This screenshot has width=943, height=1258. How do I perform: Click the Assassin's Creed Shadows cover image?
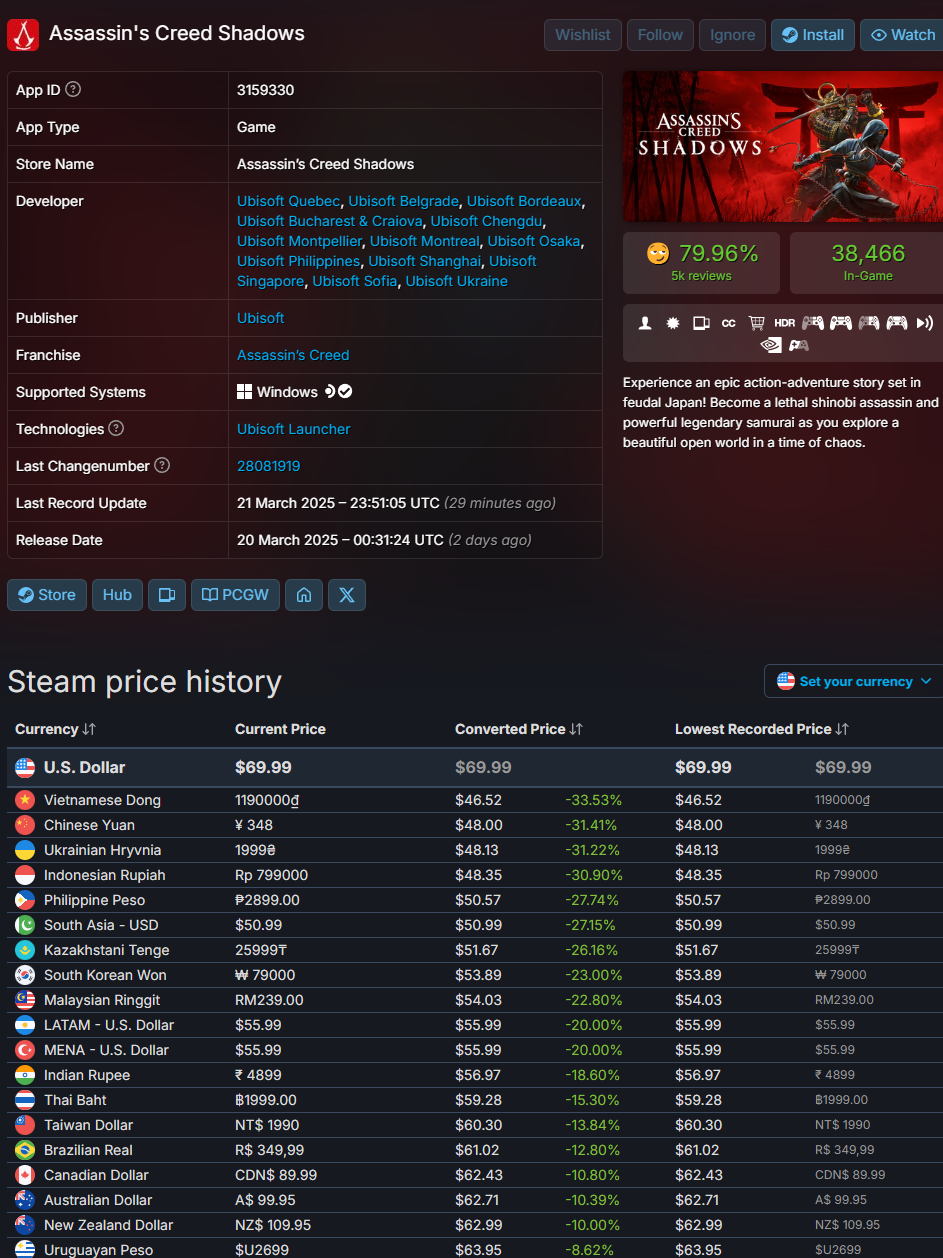[x=782, y=147]
